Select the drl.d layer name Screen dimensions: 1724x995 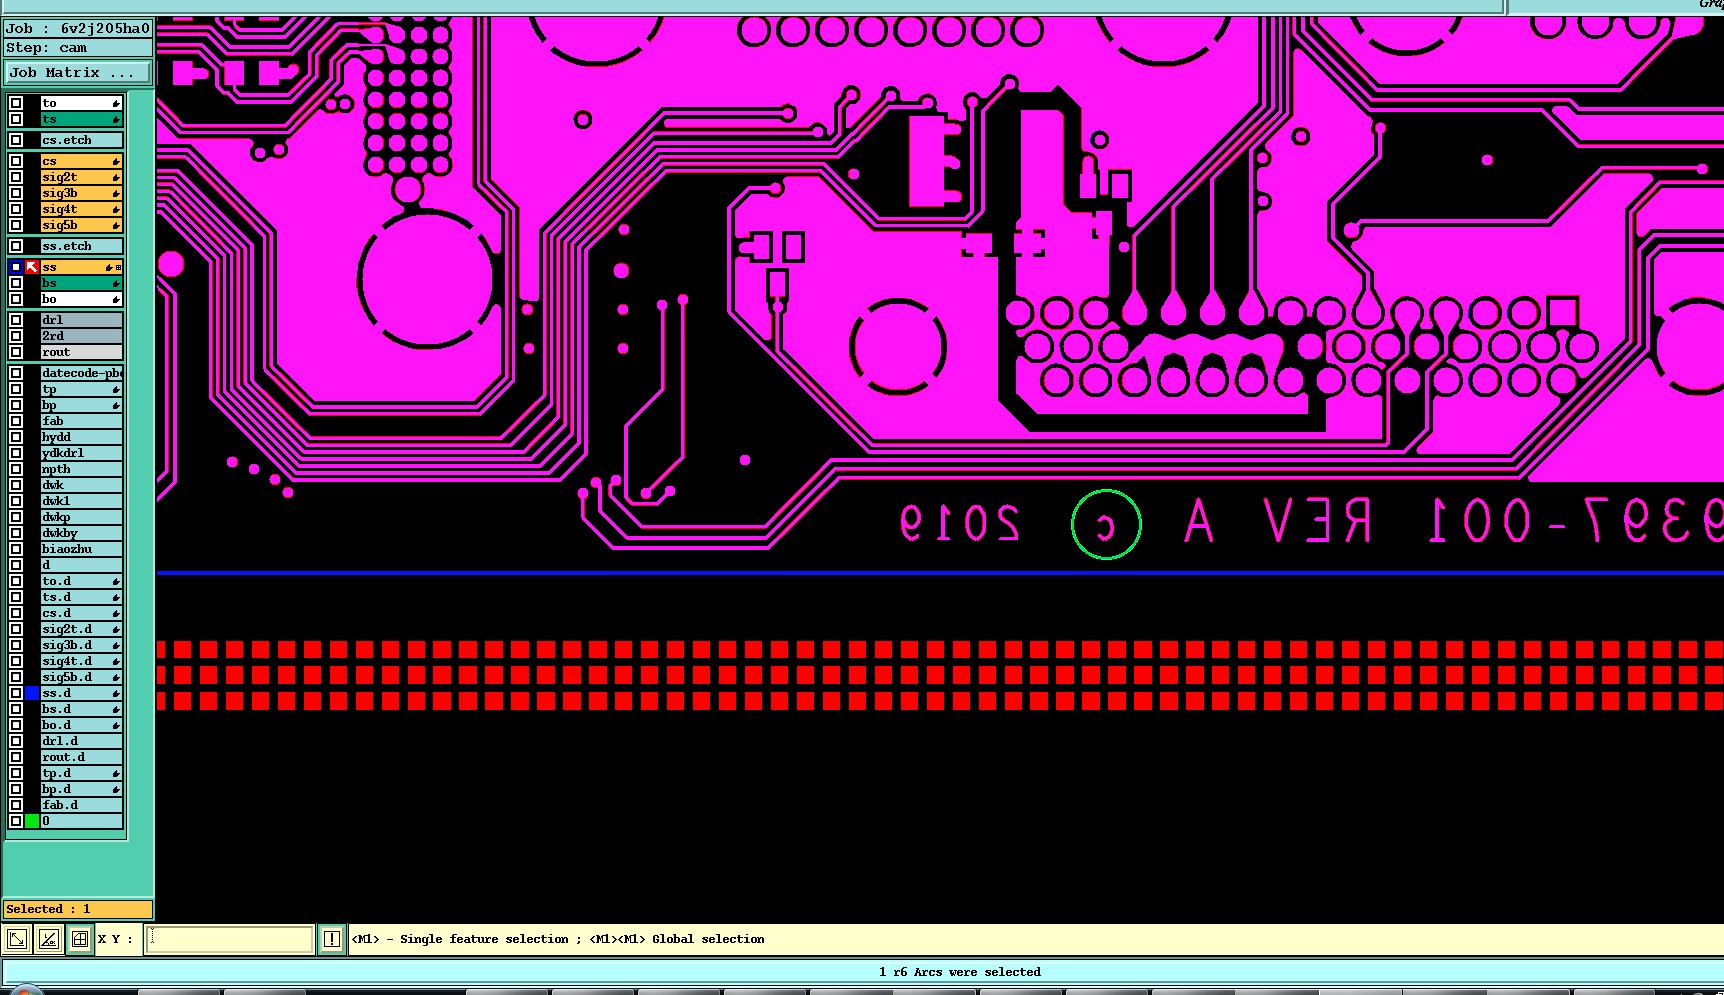(x=81, y=741)
